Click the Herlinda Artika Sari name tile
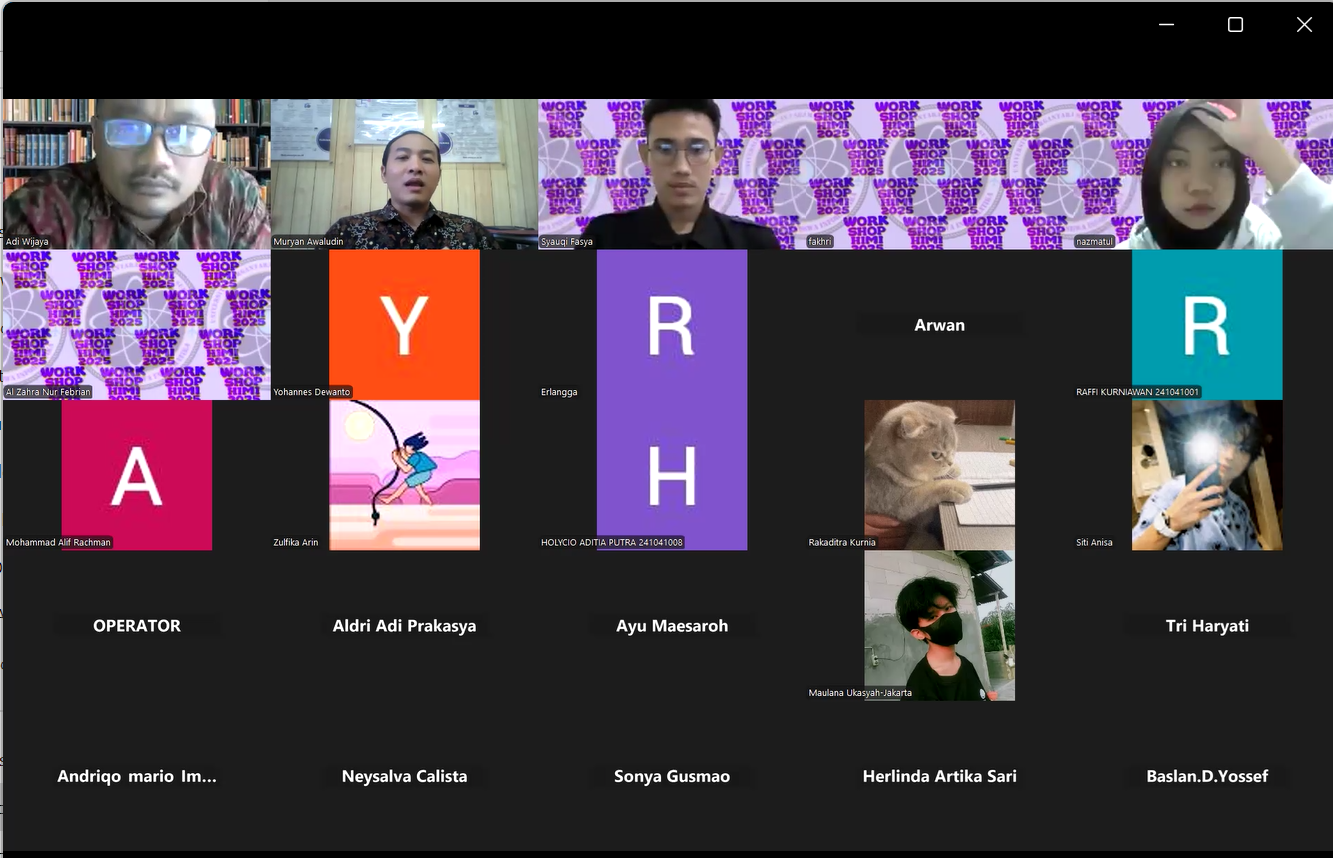This screenshot has height=858, width=1333. coord(939,776)
